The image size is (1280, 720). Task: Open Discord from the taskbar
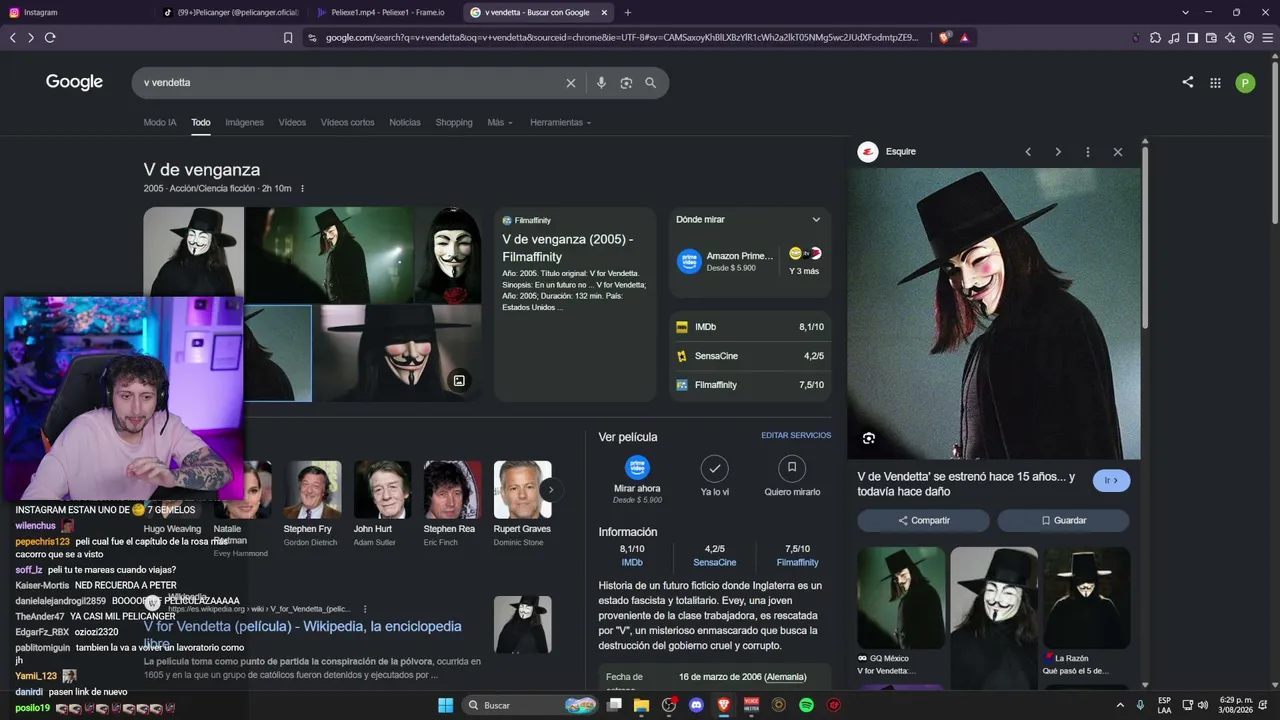tap(697, 705)
